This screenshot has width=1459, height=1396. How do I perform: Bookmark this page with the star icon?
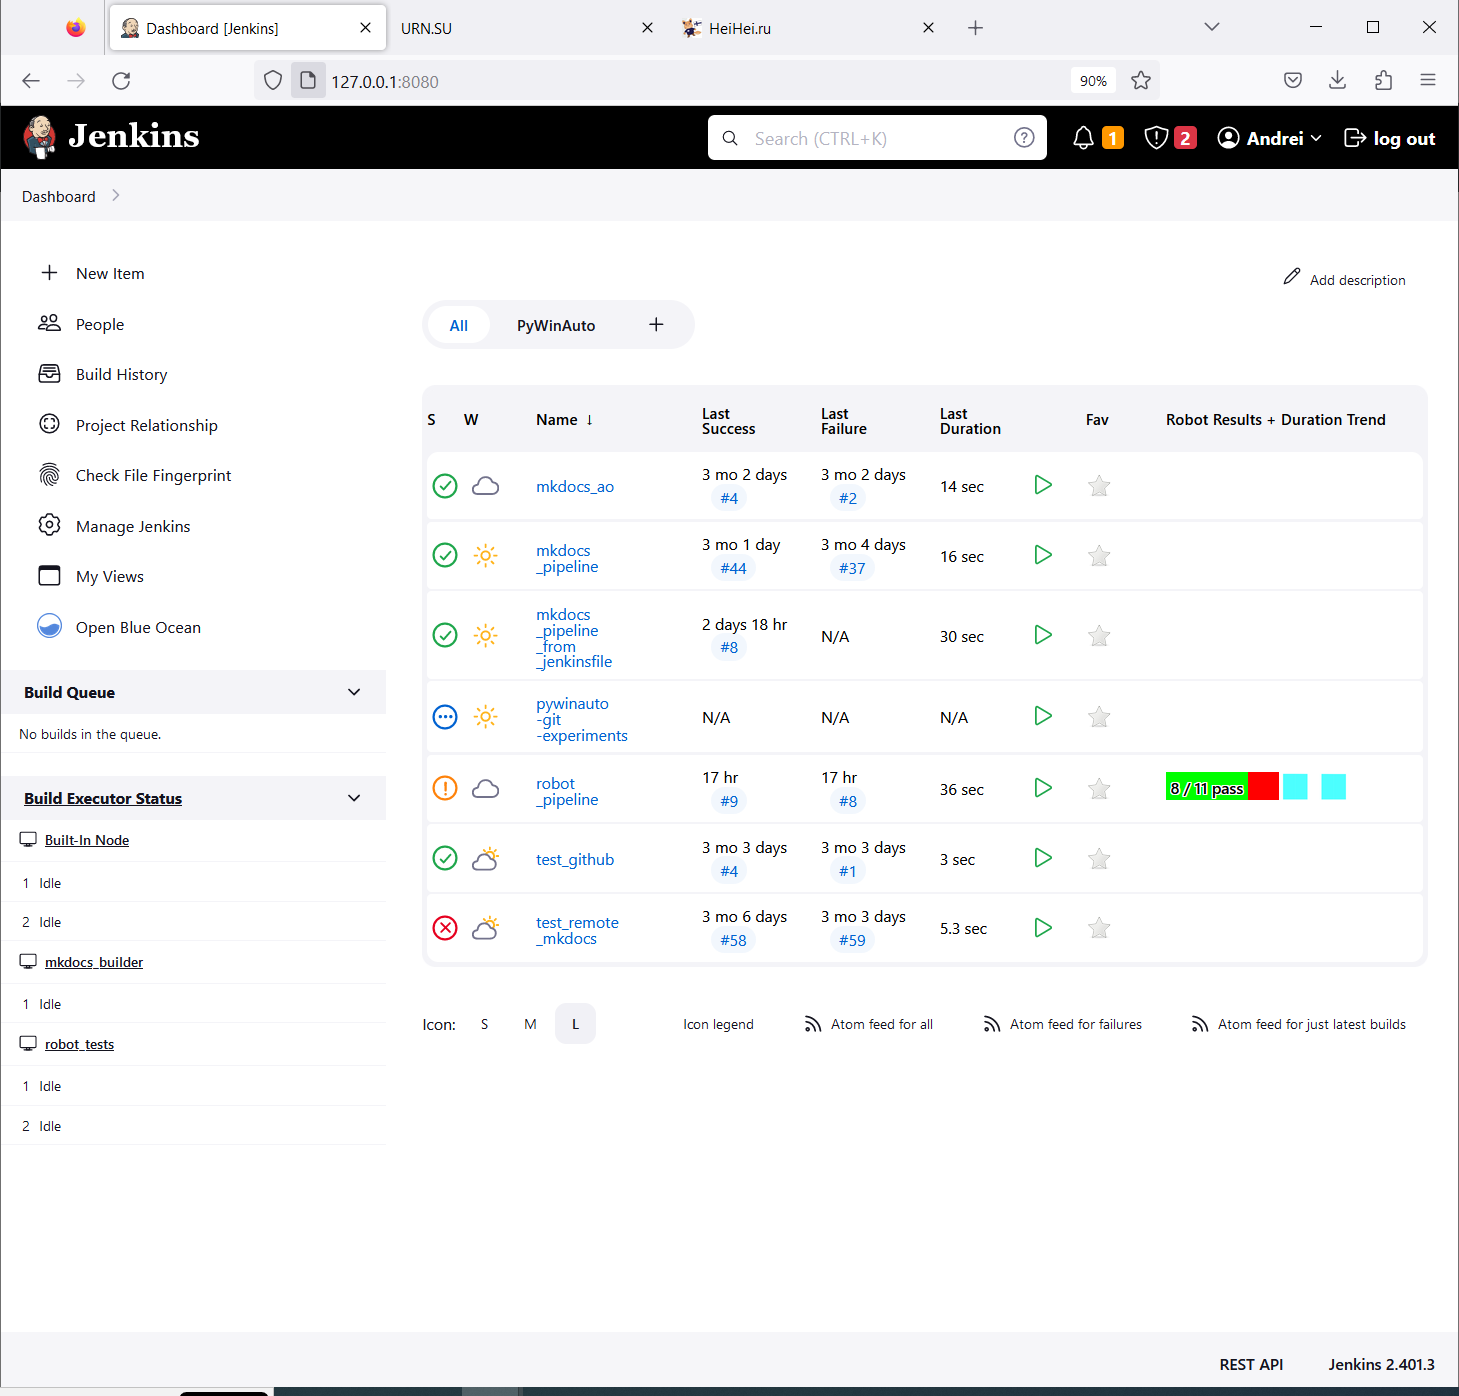click(1141, 81)
